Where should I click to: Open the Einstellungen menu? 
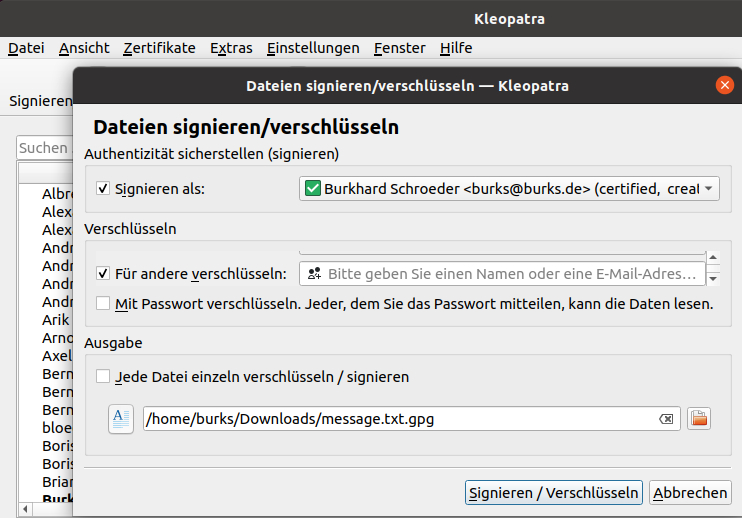tap(313, 48)
